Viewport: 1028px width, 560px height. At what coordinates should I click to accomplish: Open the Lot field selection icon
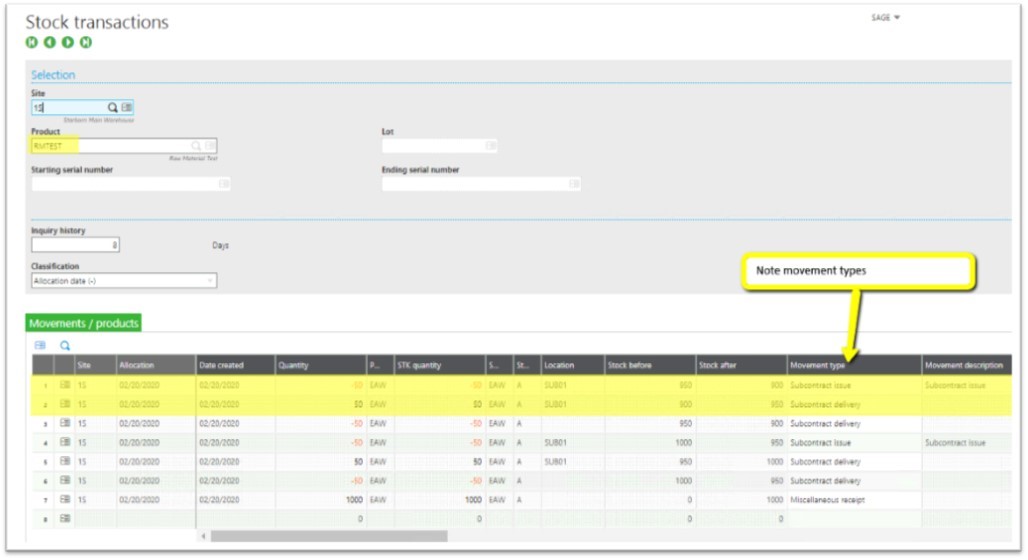tap(491, 146)
